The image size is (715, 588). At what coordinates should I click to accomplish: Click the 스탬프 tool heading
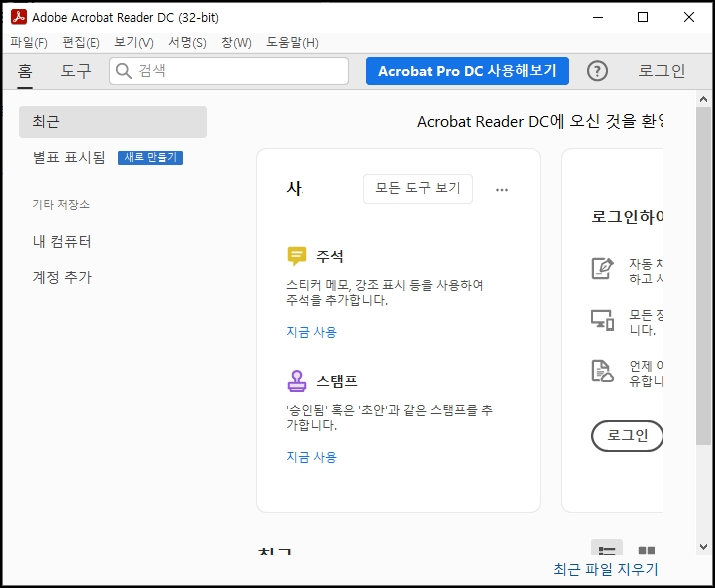coord(337,381)
